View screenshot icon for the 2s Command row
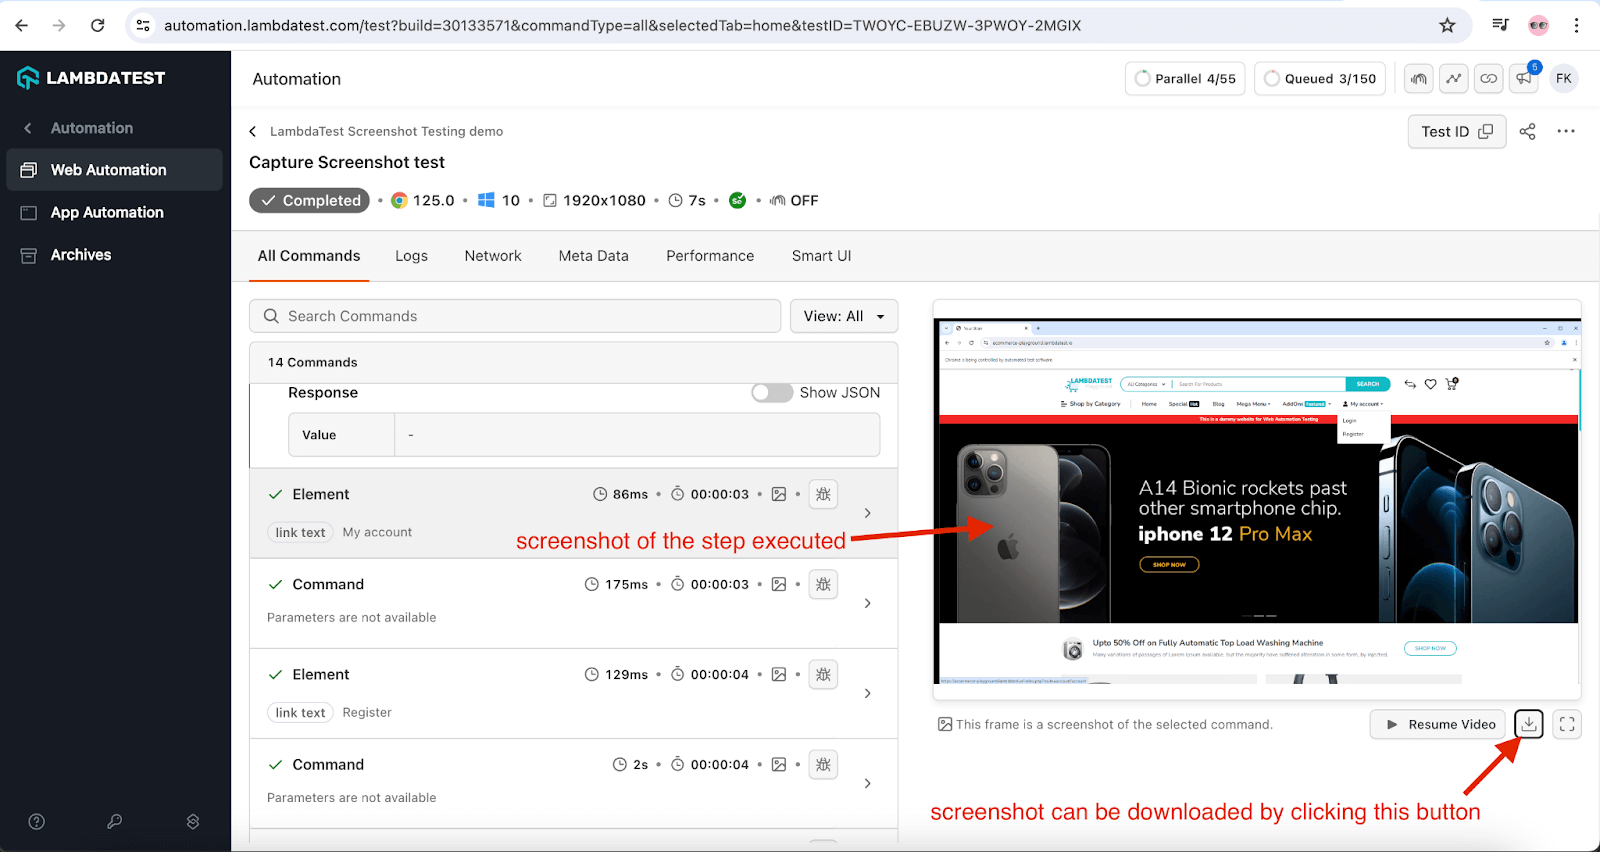This screenshot has width=1600, height=852. pos(779,764)
